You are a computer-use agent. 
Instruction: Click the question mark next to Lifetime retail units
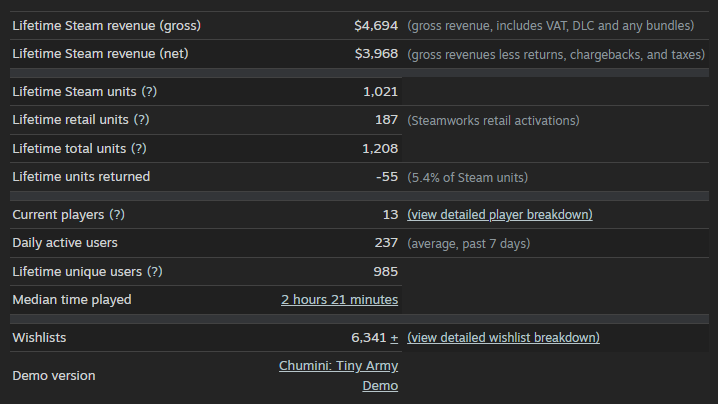tap(141, 120)
